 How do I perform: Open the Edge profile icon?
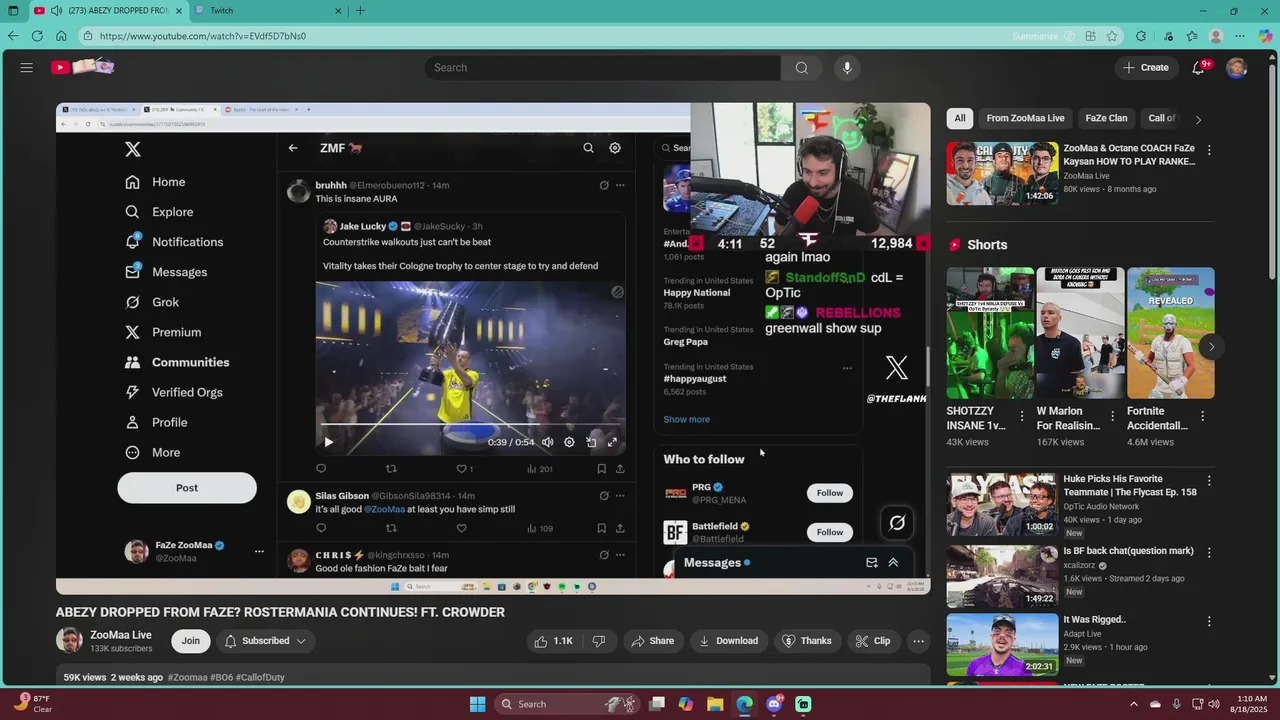tap(1216, 36)
